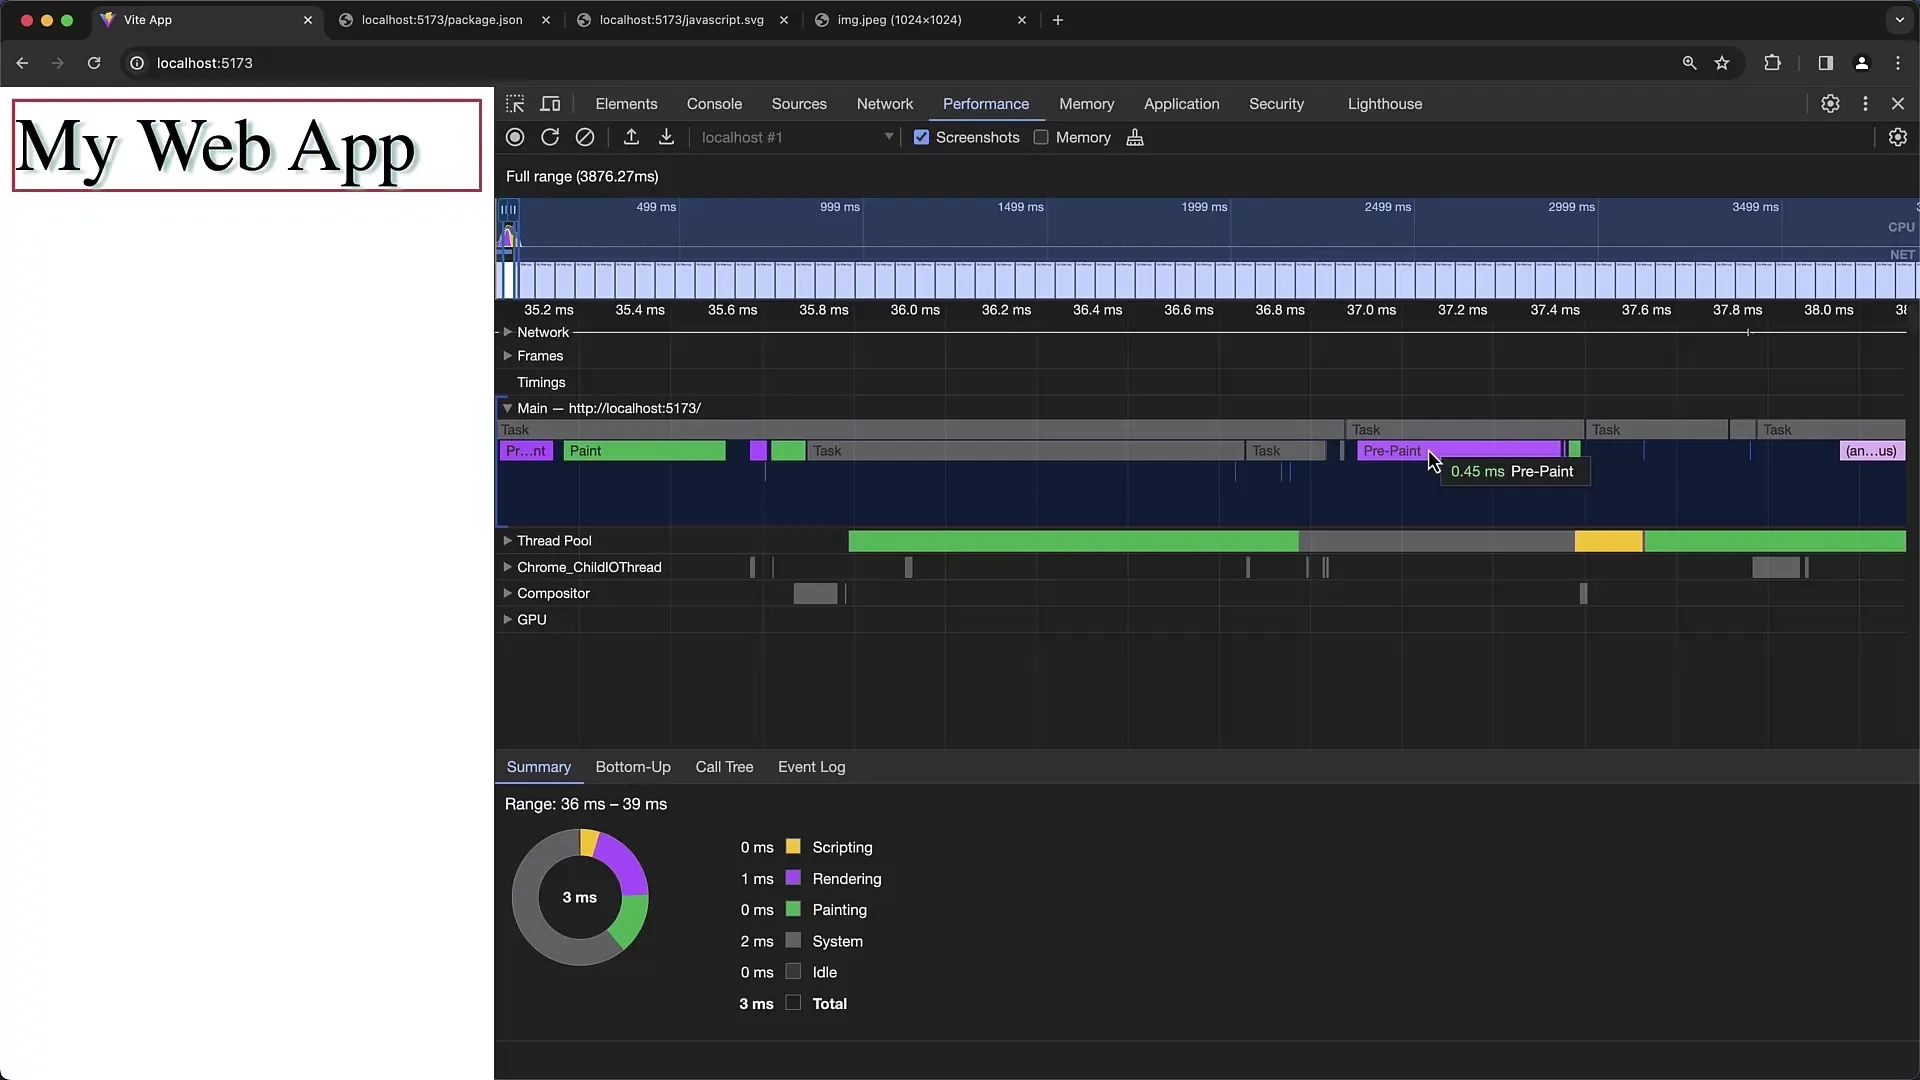Expand the Compositor track section
This screenshot has height=1080, width=1920.
pos(506,592)
